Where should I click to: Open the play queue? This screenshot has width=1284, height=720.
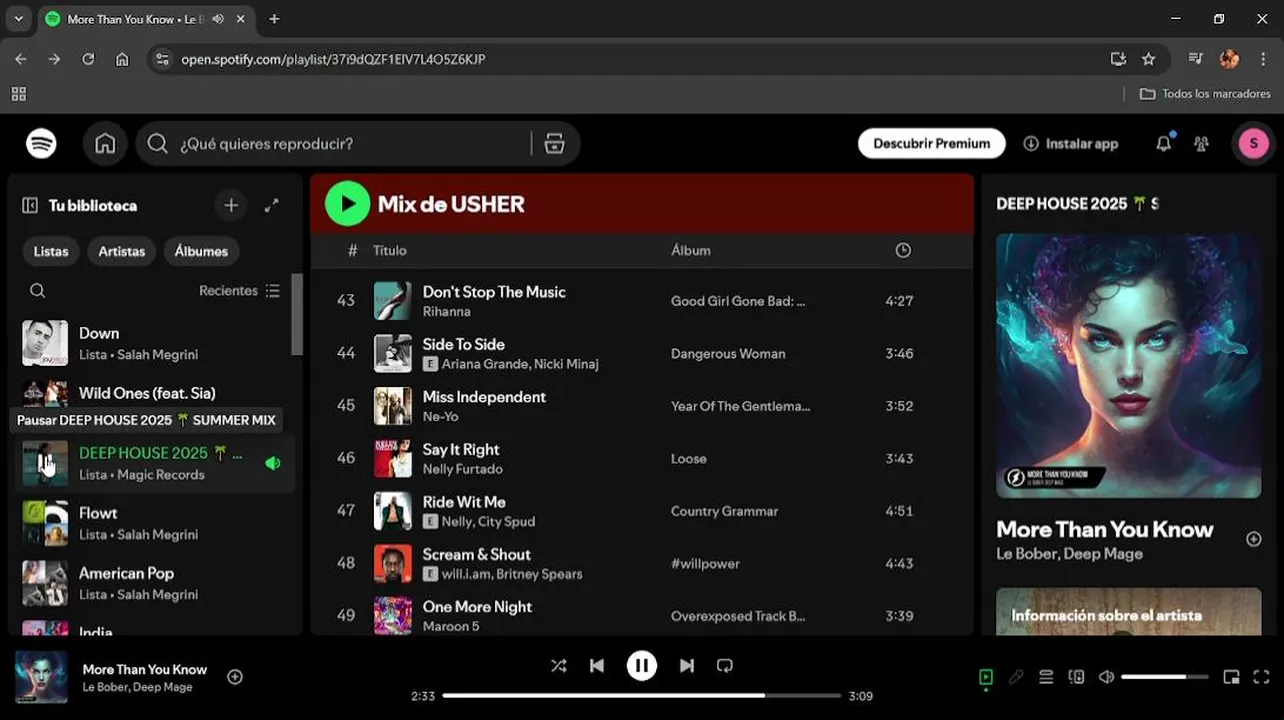point(1046,677)
